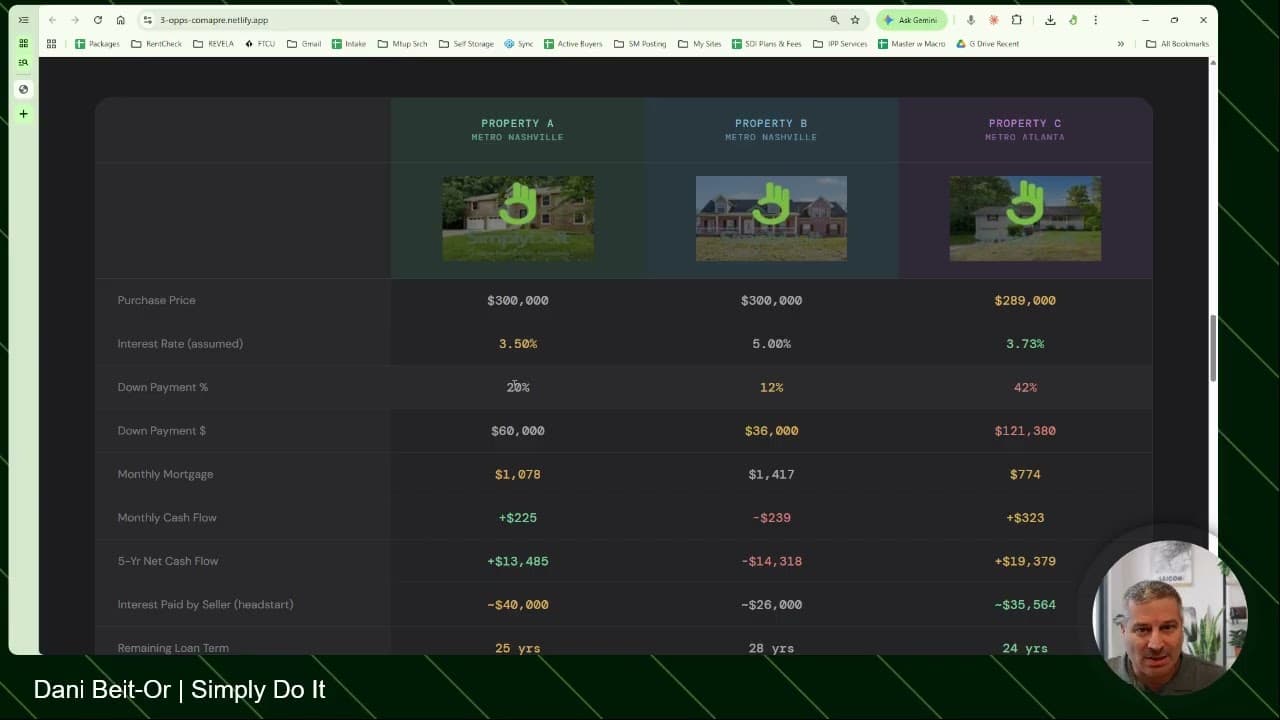Open the zoom magnifier in the address bar

834,20
